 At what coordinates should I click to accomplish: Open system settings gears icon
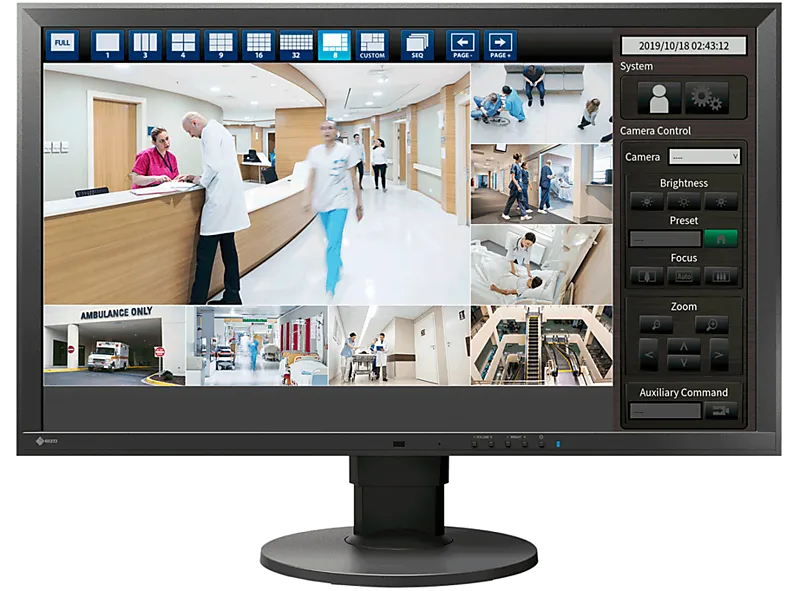tap(706, 98)
